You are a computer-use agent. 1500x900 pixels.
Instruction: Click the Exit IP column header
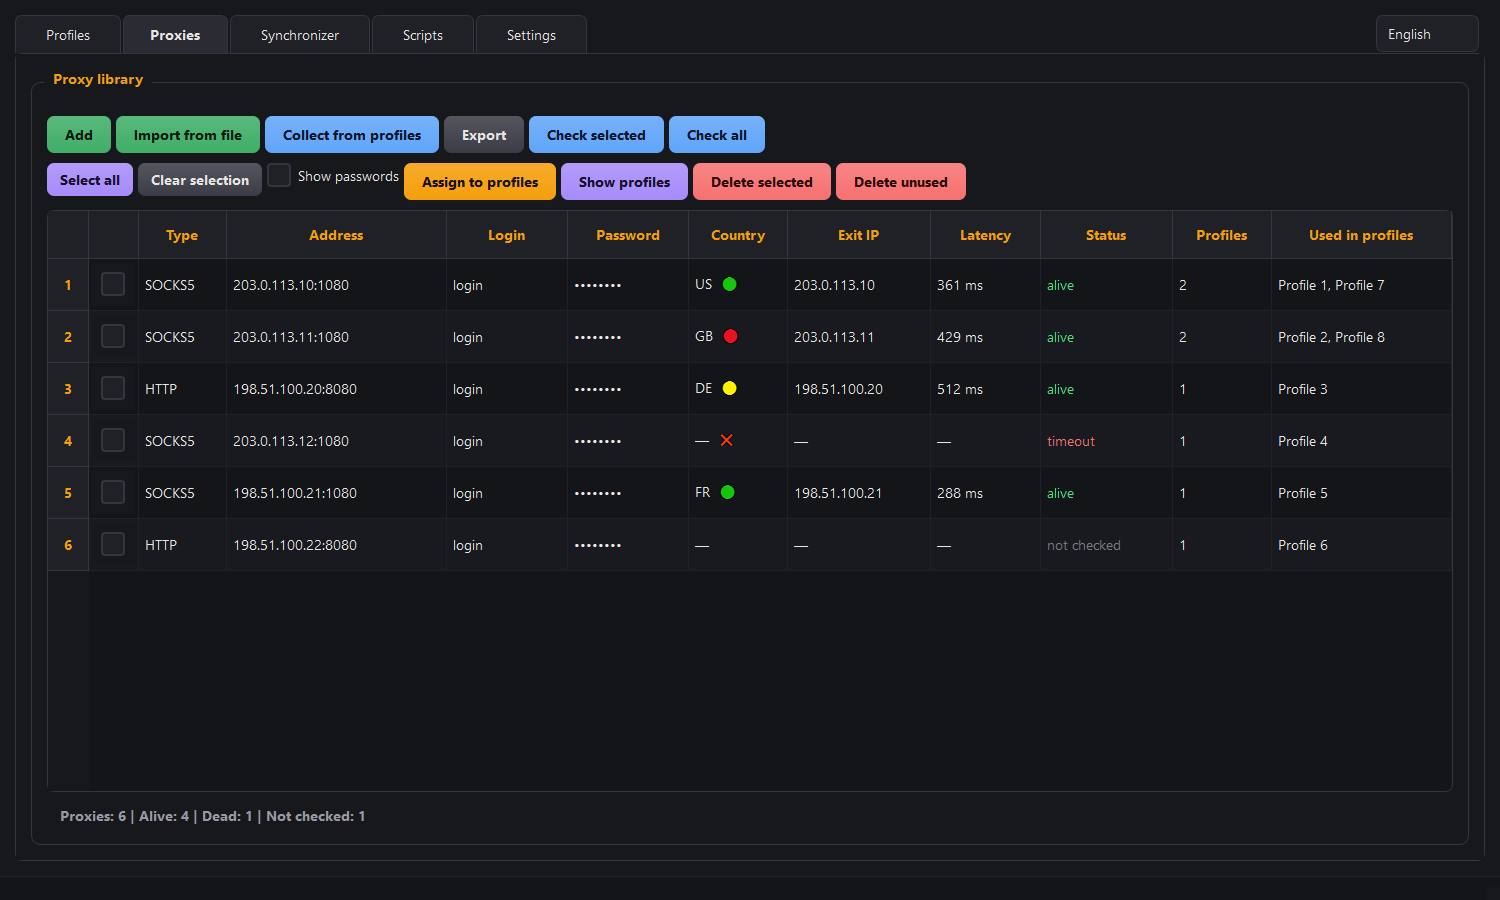coord(859,235)
